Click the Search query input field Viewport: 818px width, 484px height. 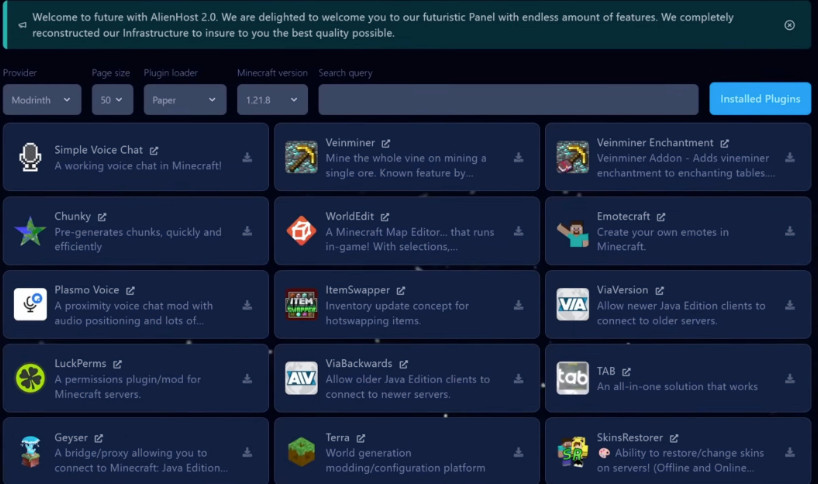pos(508,100)
